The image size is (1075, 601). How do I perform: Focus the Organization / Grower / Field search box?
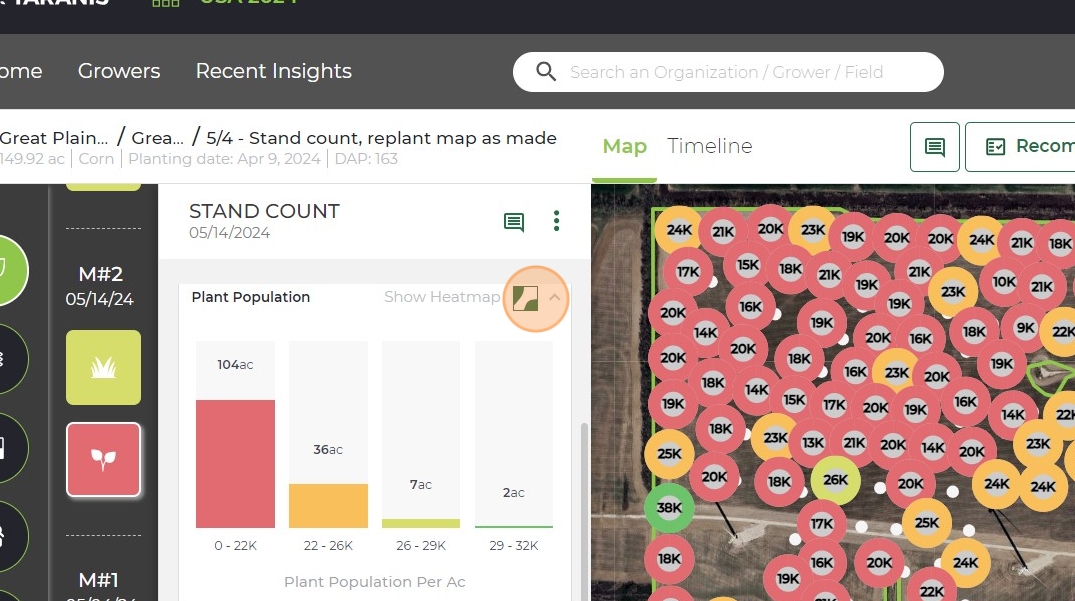728,72
